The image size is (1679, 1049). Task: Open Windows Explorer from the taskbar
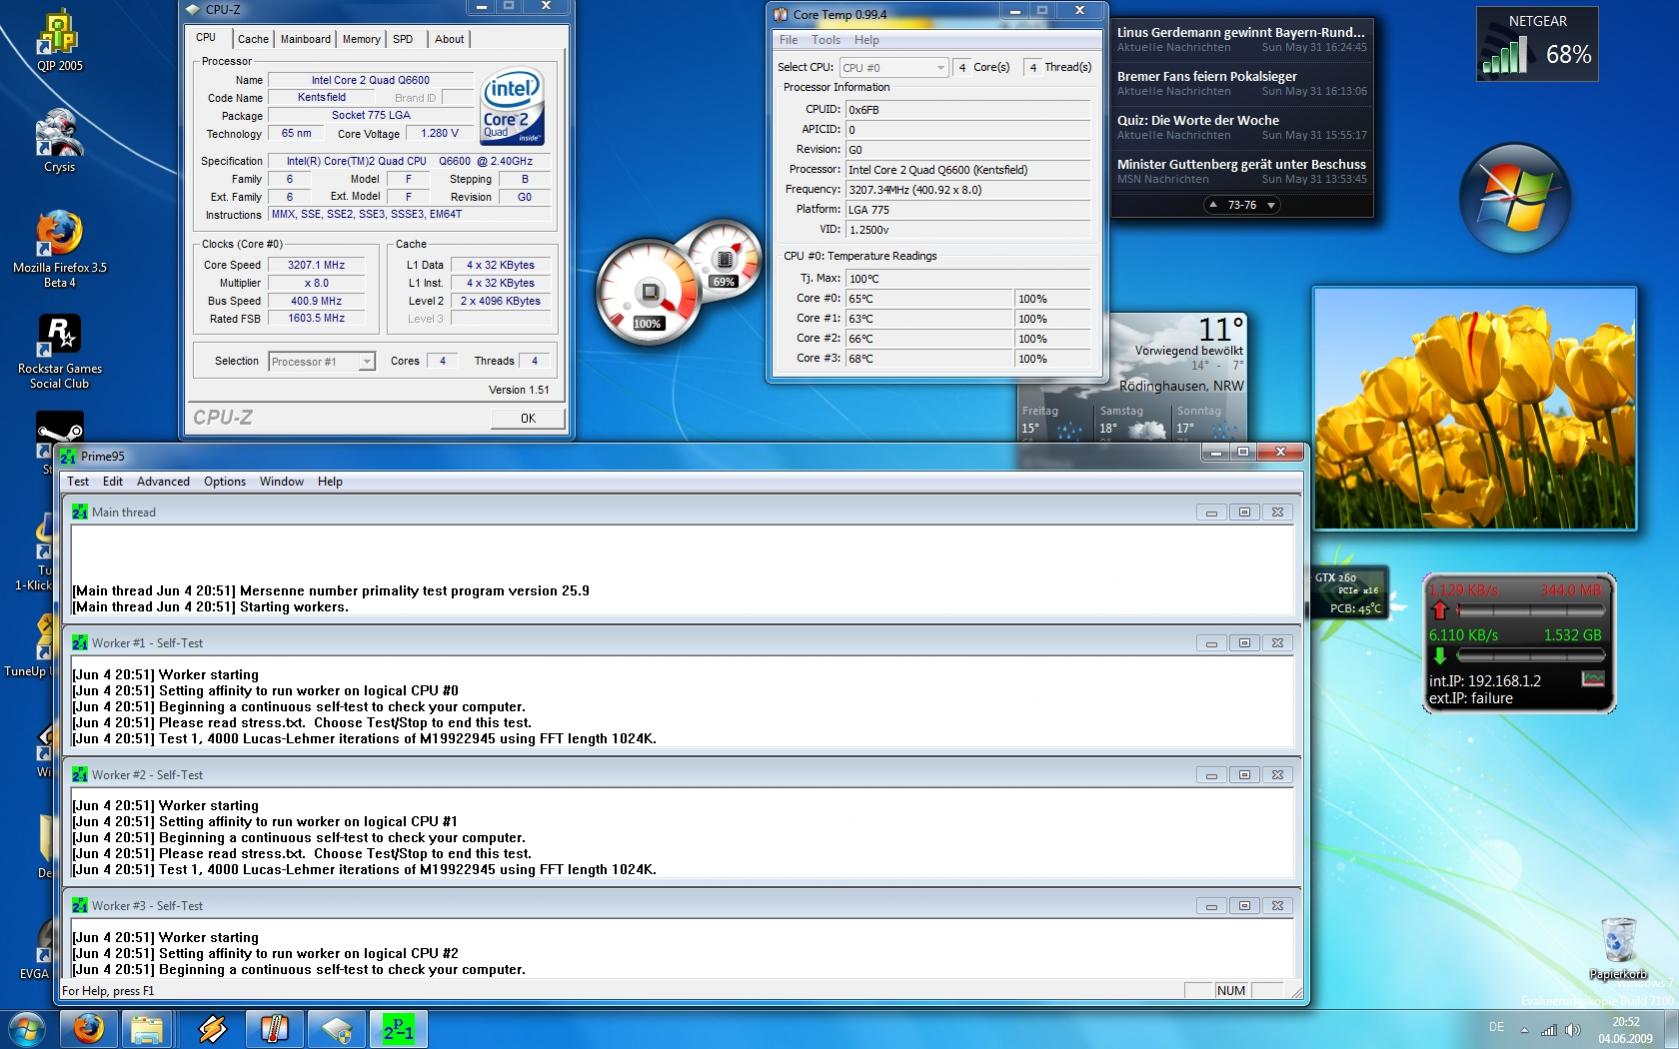(148, 1028)
